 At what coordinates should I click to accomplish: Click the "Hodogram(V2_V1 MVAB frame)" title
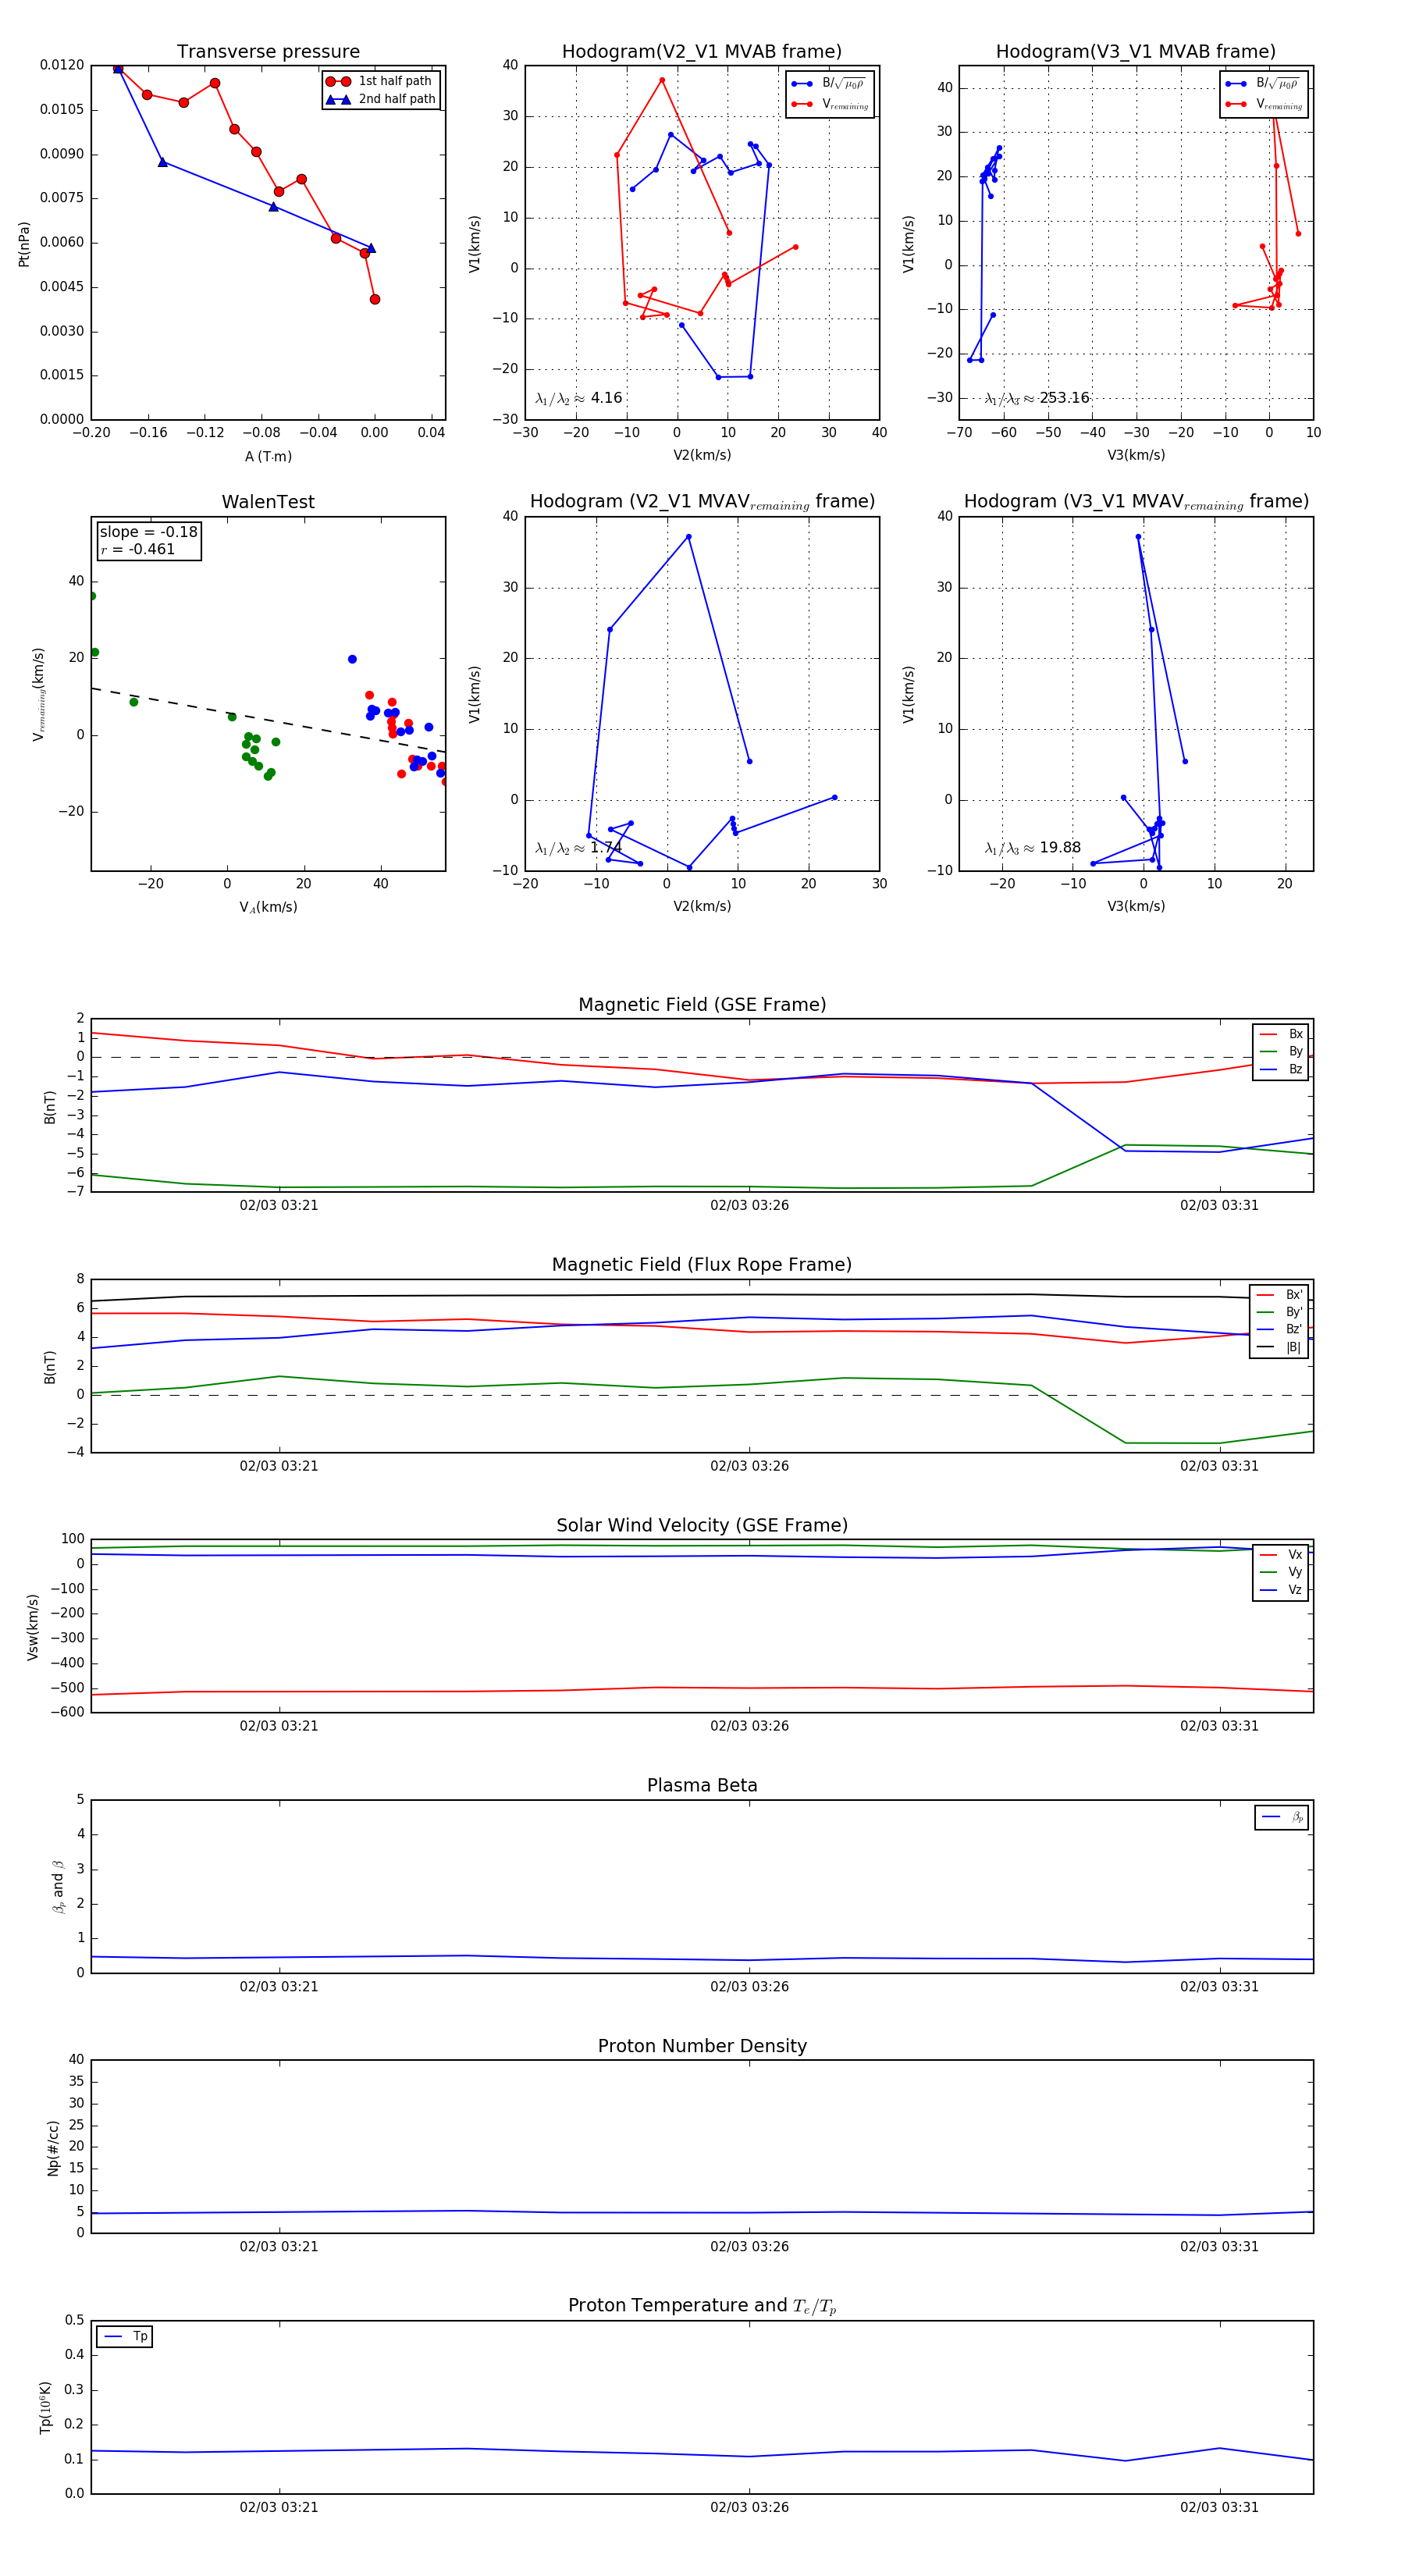click(x=702, y=52)
